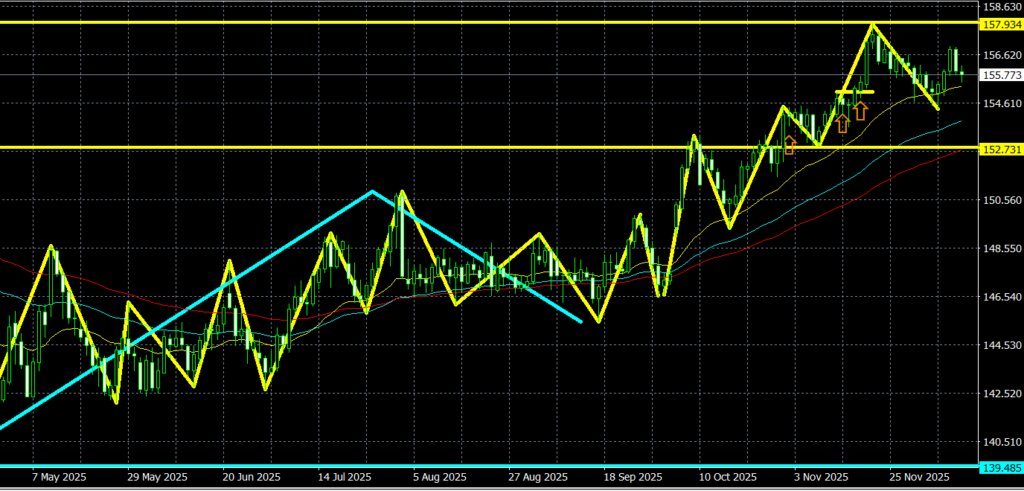Click the middle orange up-arrow marker

pos(842,123)
